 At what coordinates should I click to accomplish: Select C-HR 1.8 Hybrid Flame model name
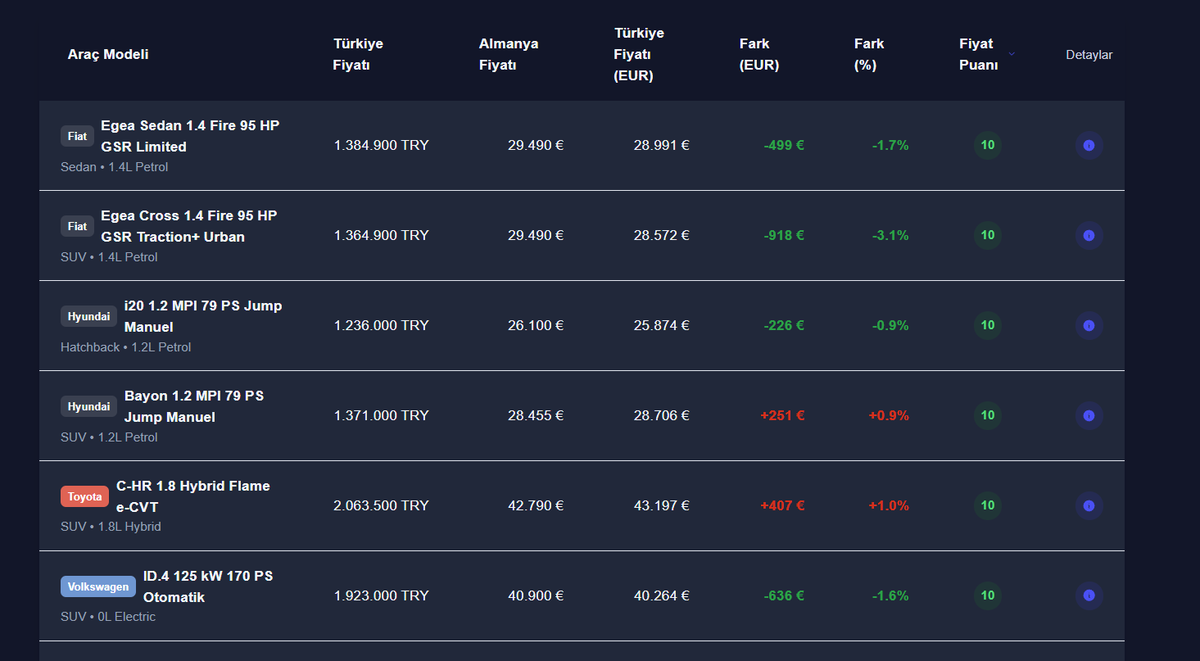tap(193, 496)
